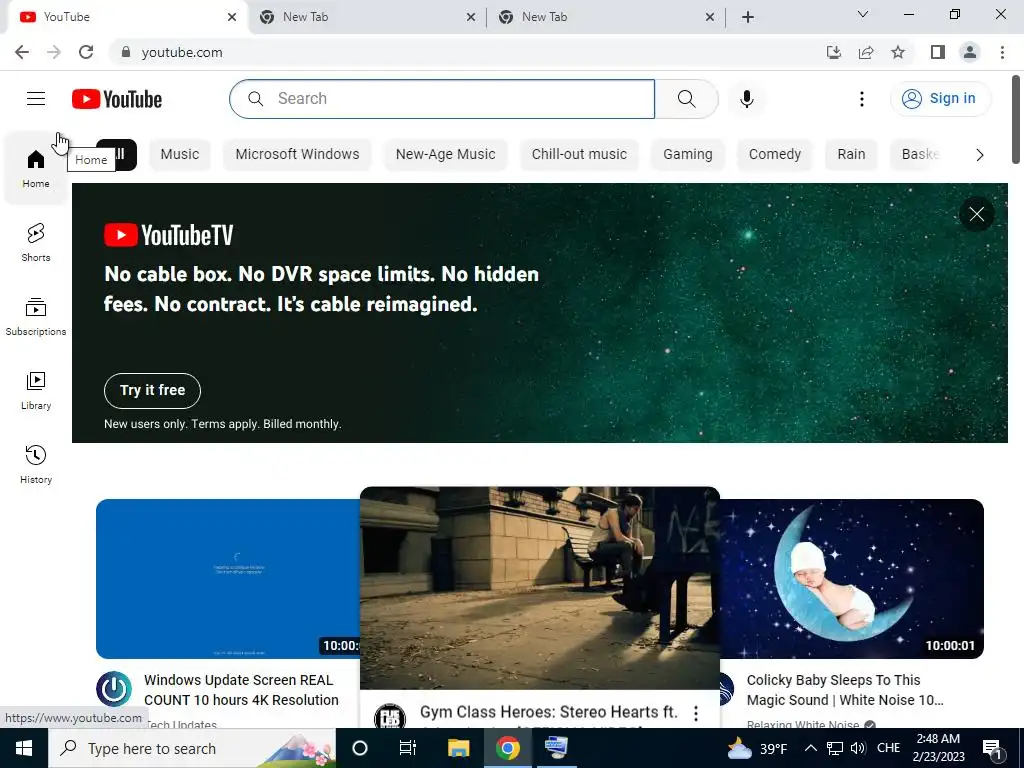The width and height of the screenshot is (1024, 768).
Task: Open a new browser tab with plus
Action: [748, 17]
